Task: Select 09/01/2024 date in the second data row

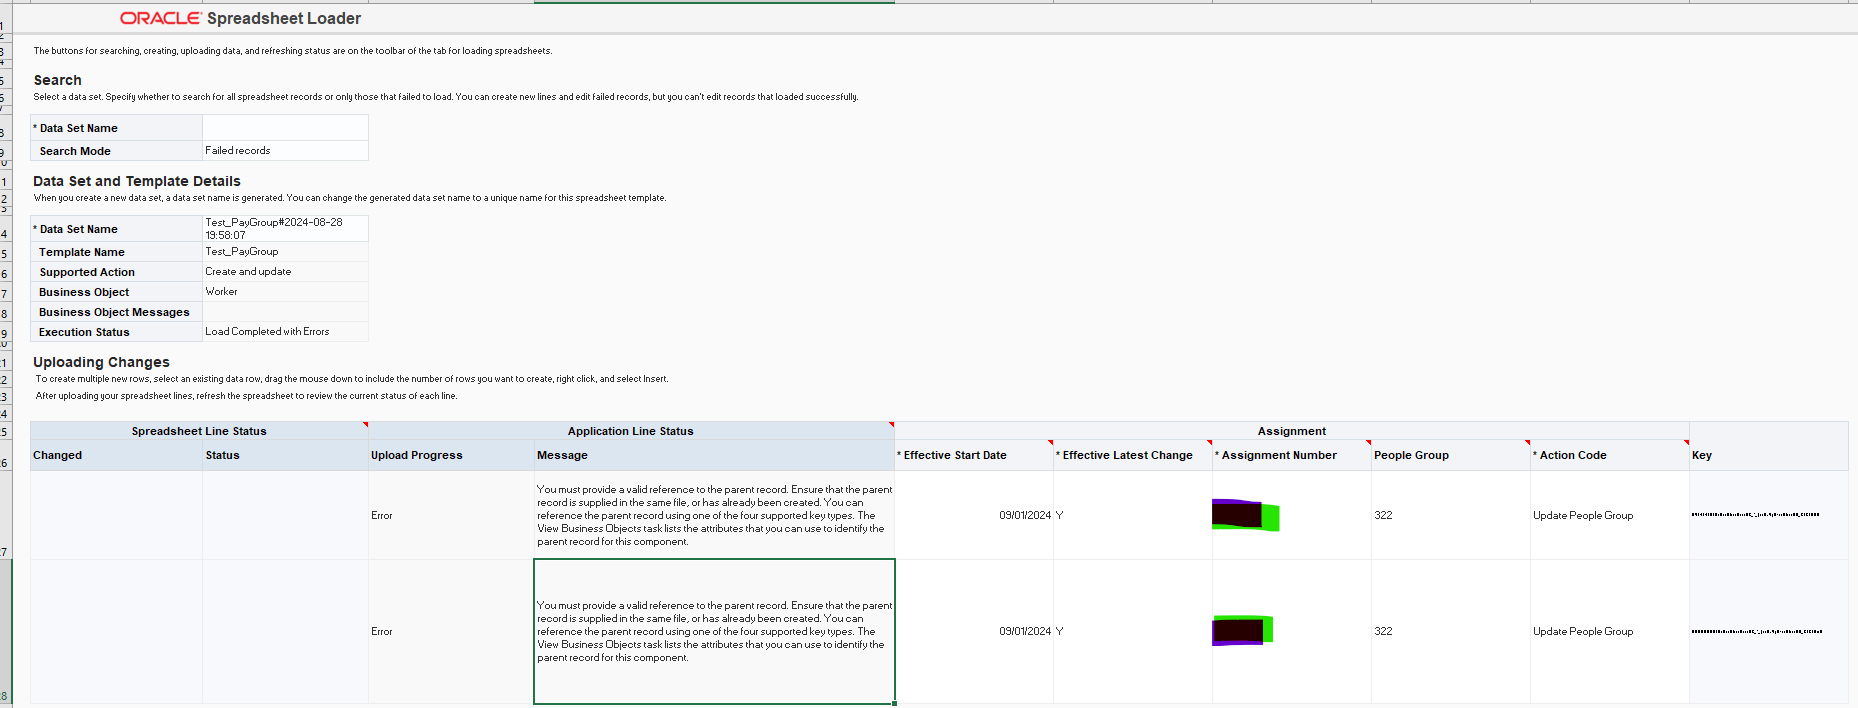Action: (x=974, y=631)
